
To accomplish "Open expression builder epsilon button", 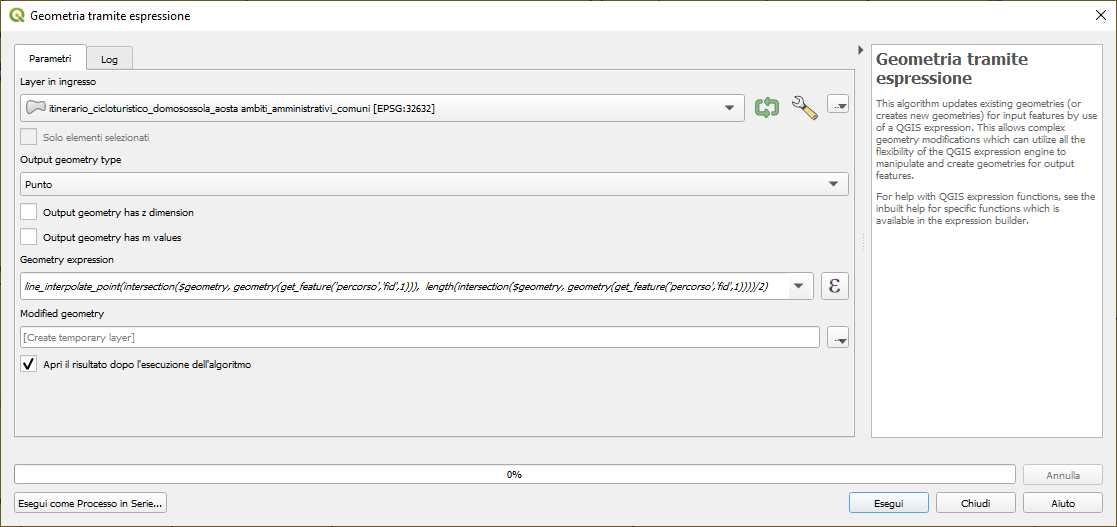I will (835, 287).
